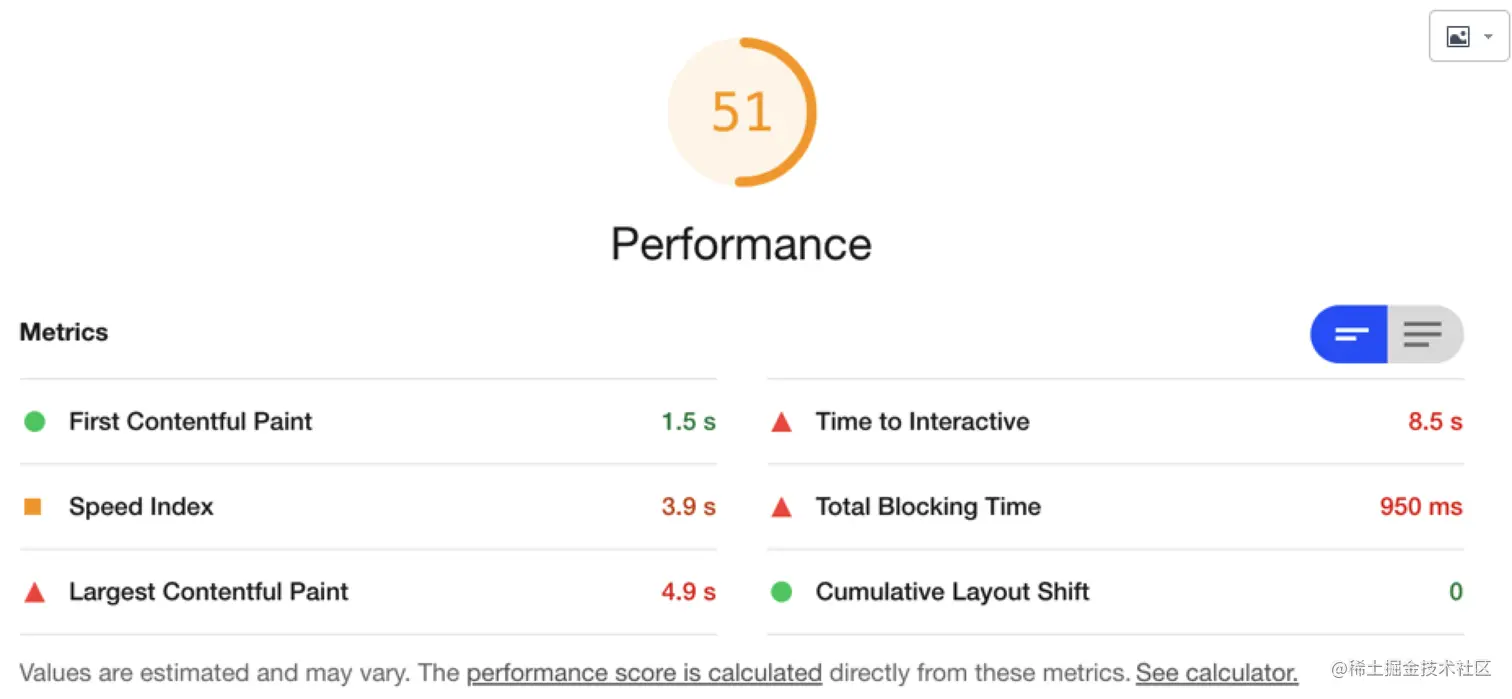Click the red Time to Interactive triangle
Screen dimensions: 1512x699
(782, 423)
